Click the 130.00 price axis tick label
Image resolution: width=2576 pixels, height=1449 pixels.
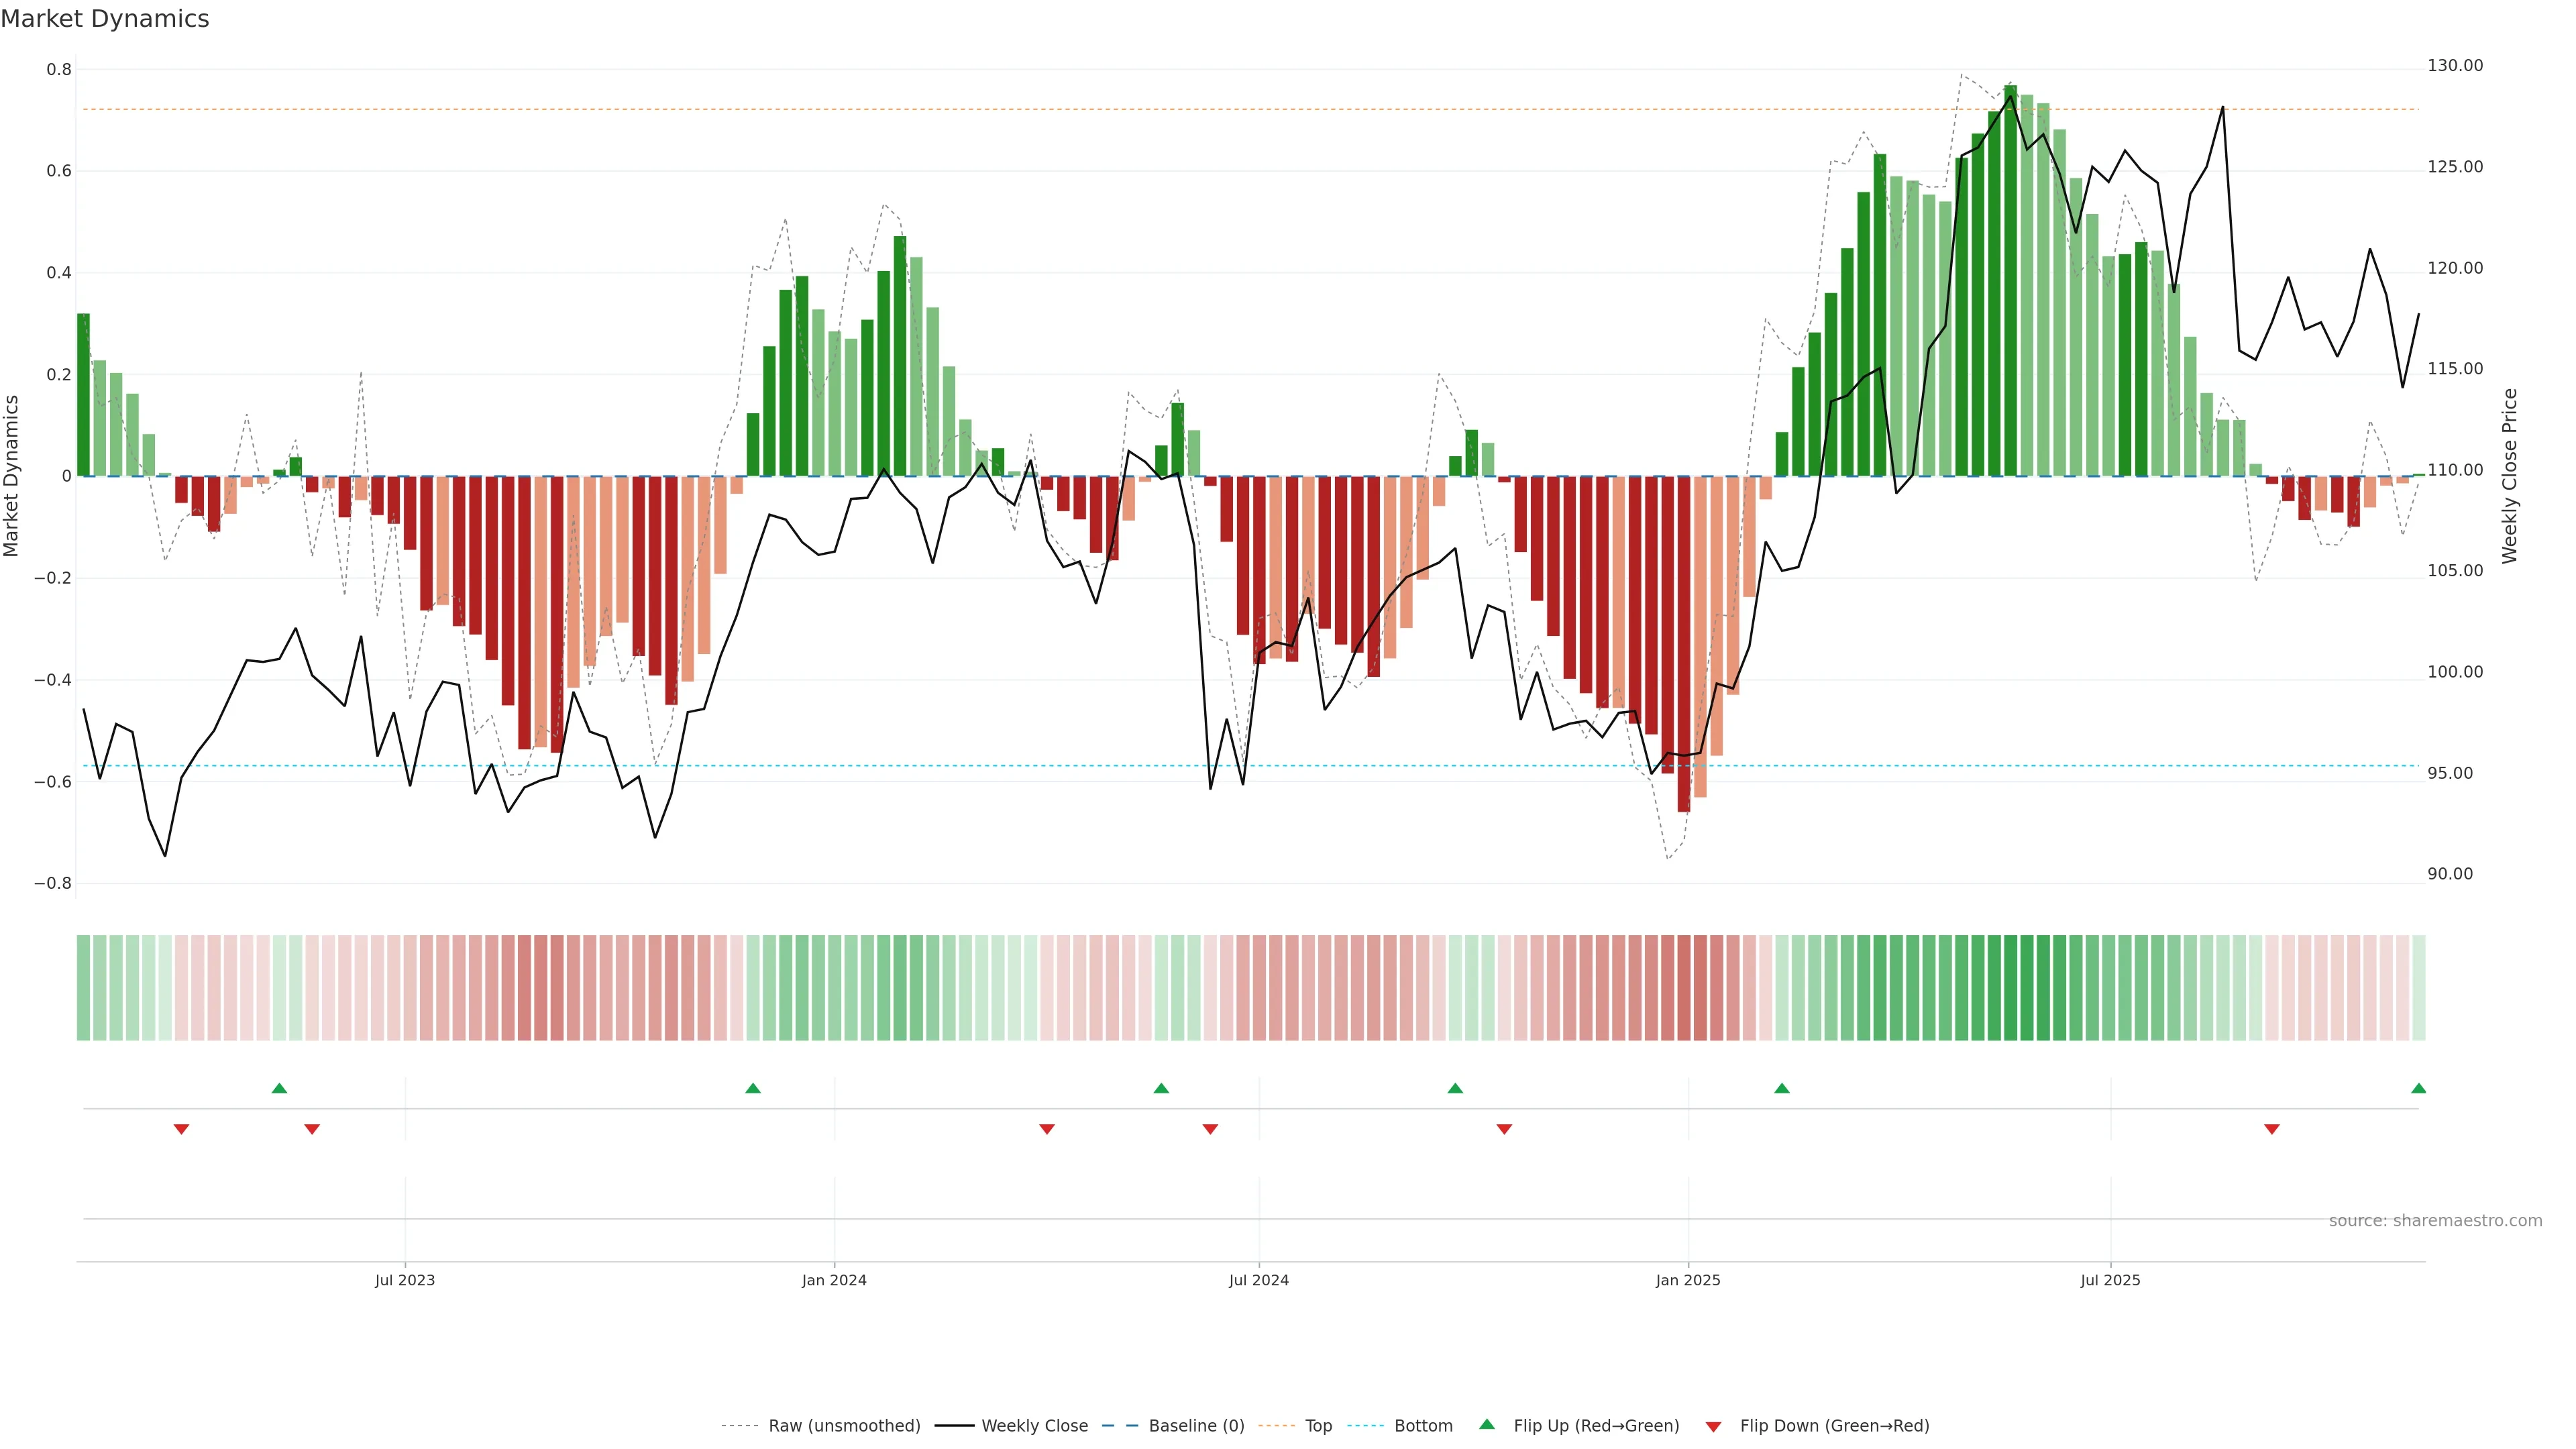2455,66
